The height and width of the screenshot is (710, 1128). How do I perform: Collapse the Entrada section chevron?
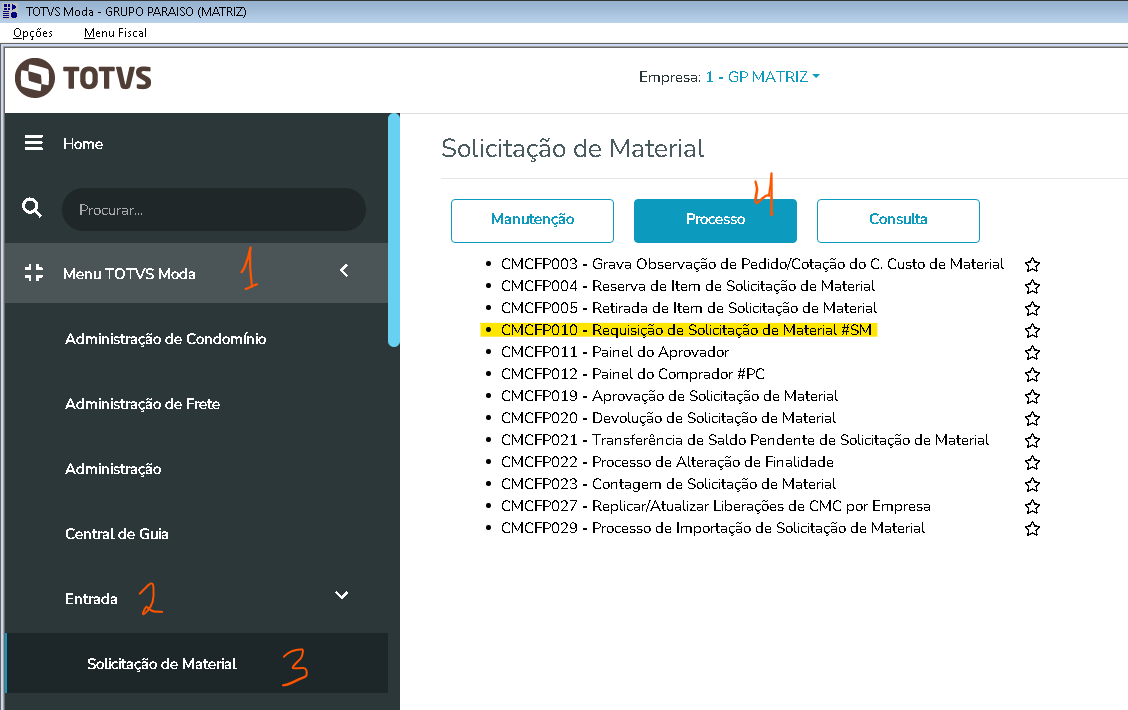342,596
